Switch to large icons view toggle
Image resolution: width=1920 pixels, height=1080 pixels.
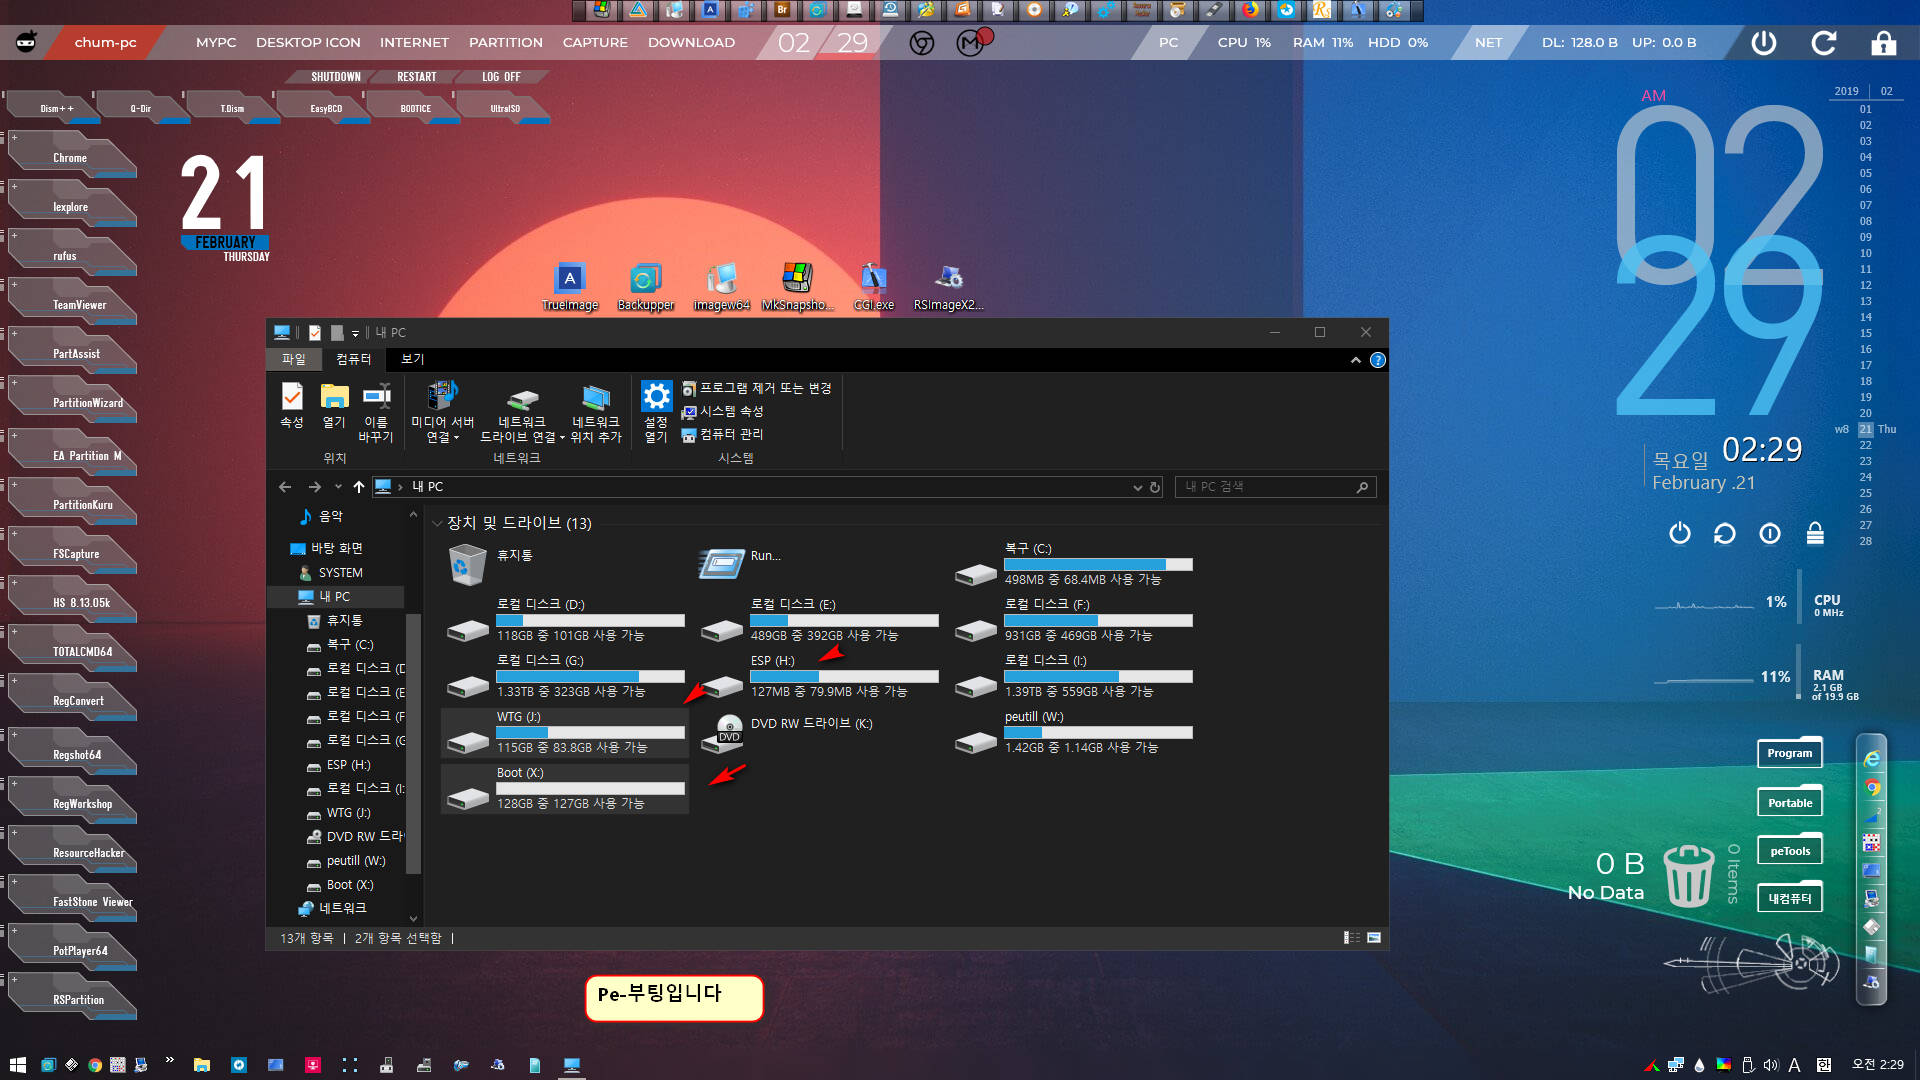[x=1374, y=938]
